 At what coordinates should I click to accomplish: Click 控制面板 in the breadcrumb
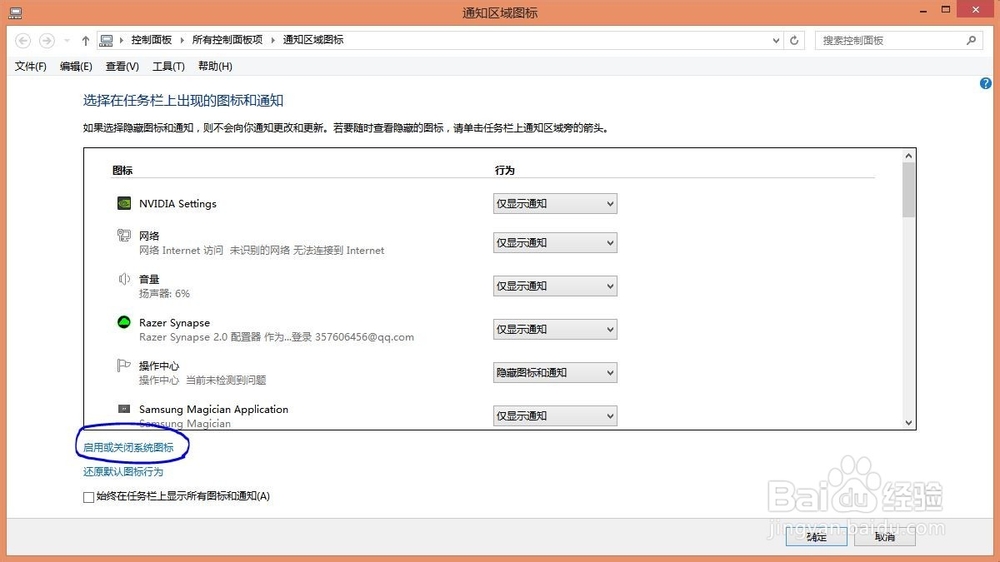tap(152, 40)
